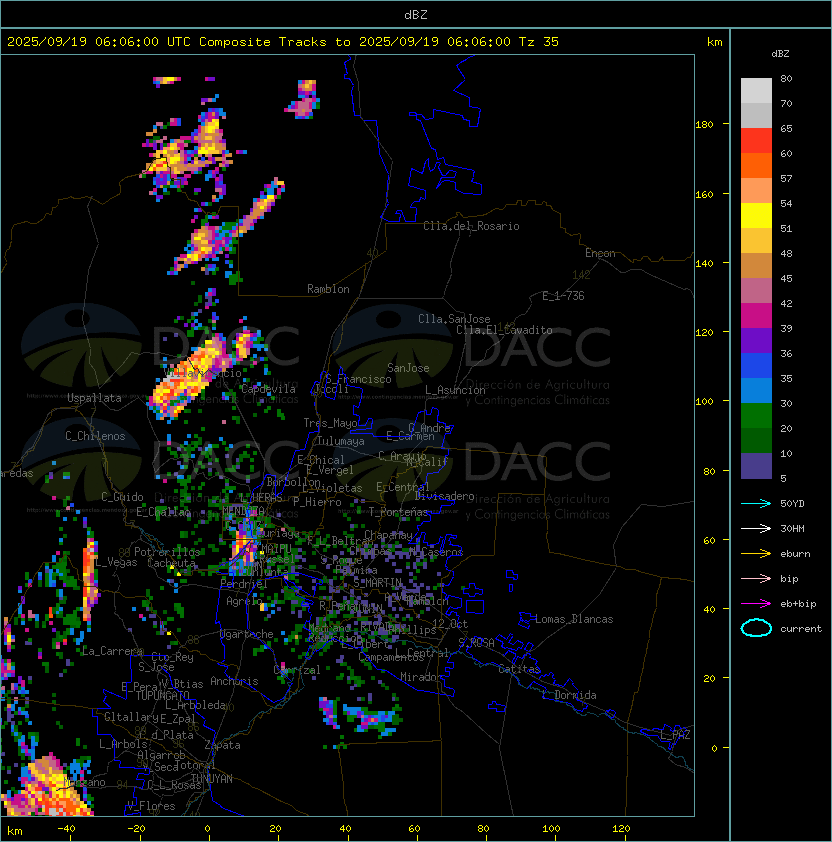The width and height of the screenshot is (832, 842).
Task: Click the 'TUNUYAN' map label
Action: click(212, 779)
